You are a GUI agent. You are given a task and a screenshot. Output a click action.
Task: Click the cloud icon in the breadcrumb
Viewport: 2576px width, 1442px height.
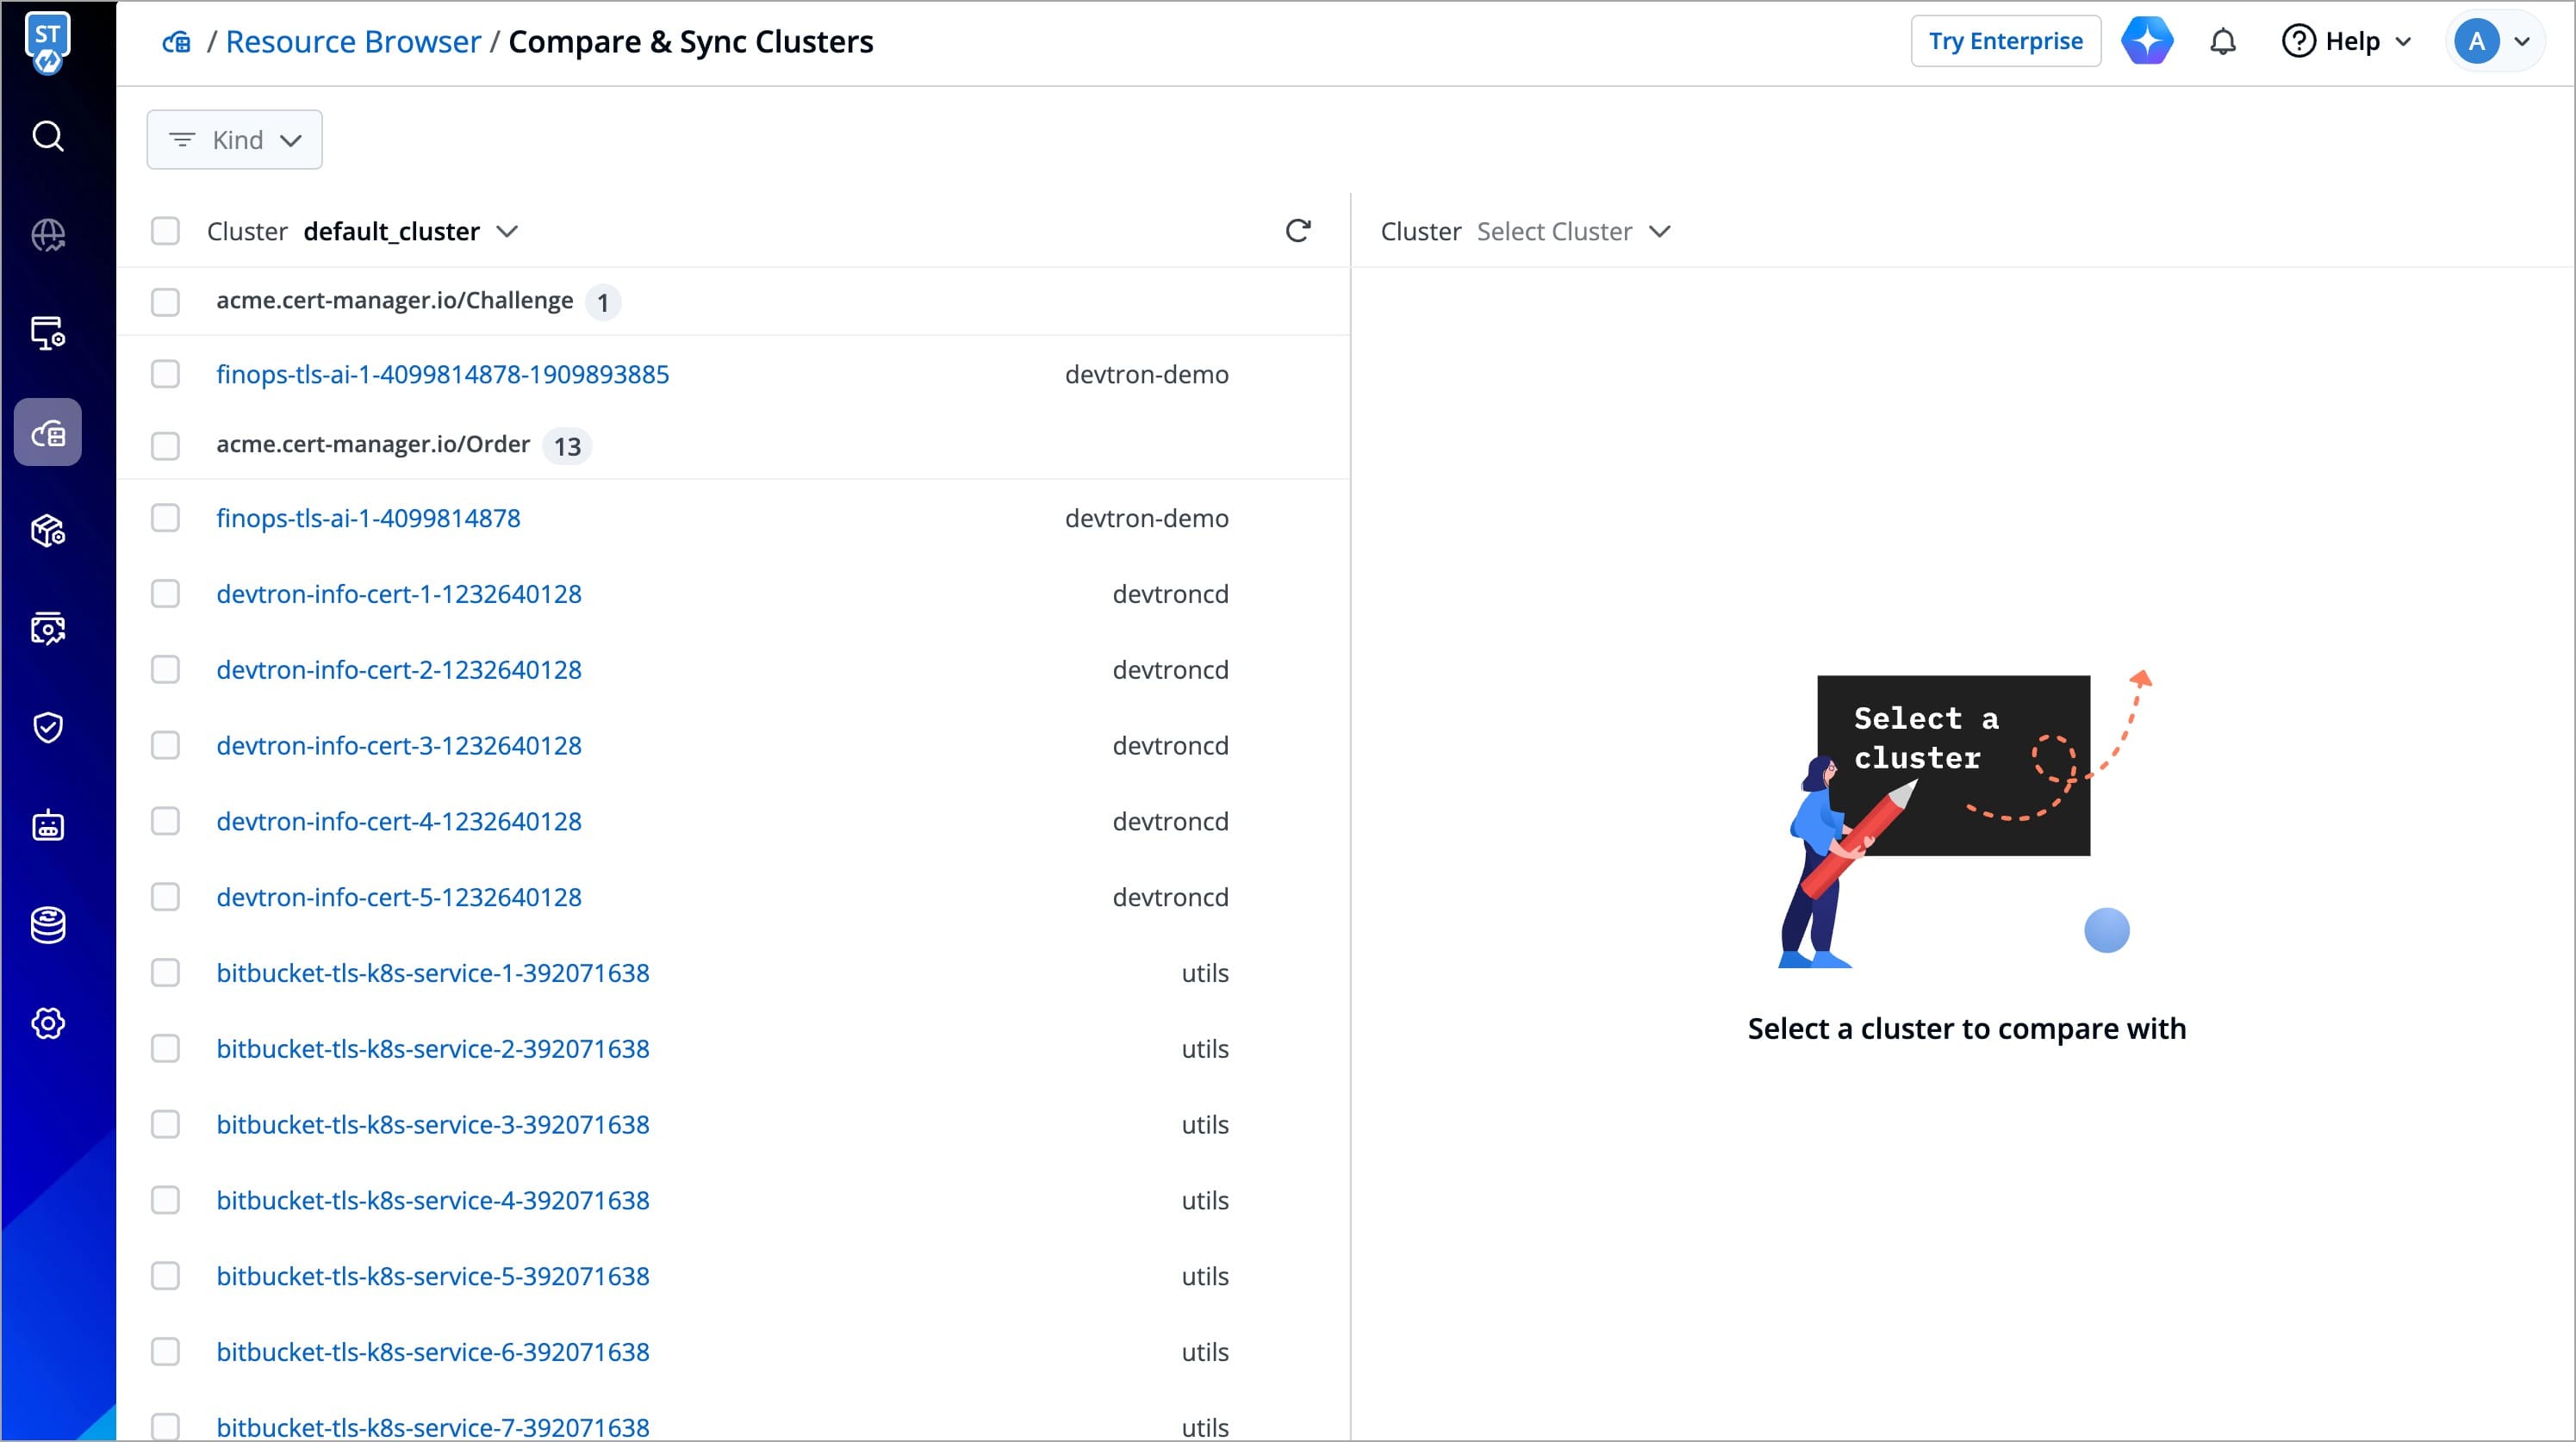click(x=177, y=42)
